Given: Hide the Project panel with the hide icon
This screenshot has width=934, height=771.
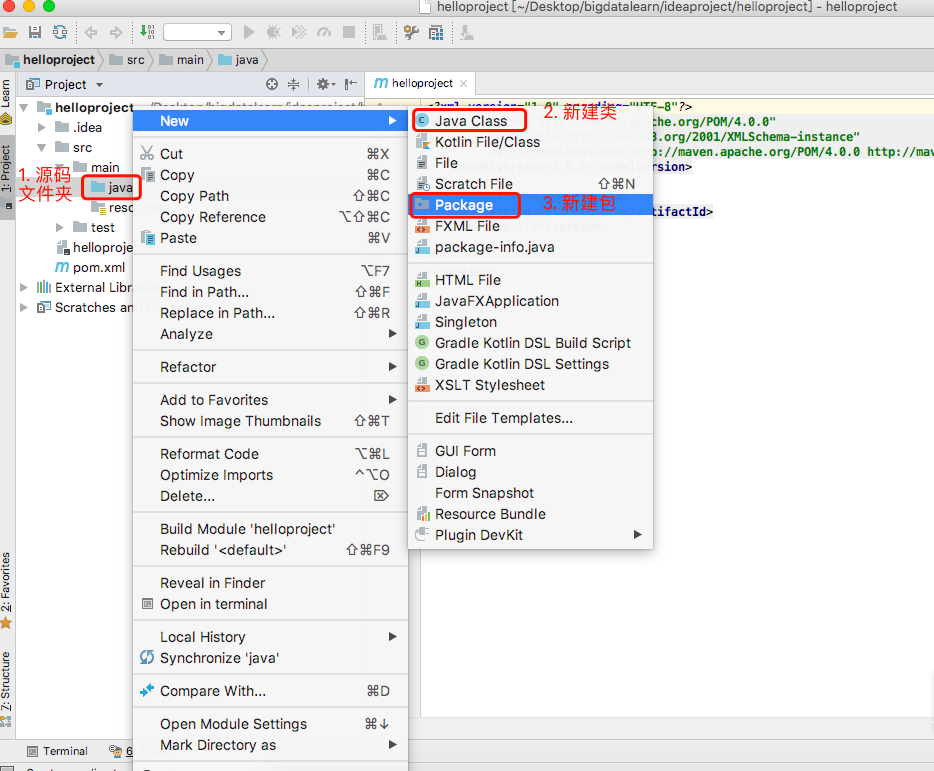Looking at the screenshot, I should click(x=351, y=84).
